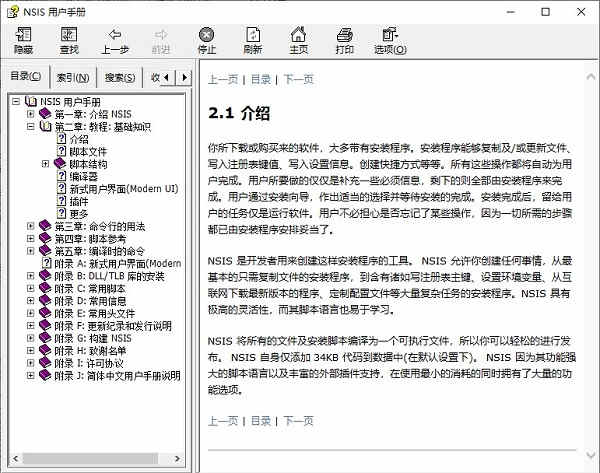This screenshot has height=473, width=600.
Task: Click the tree scrollbar left arrow
Action: pos(16,458)
